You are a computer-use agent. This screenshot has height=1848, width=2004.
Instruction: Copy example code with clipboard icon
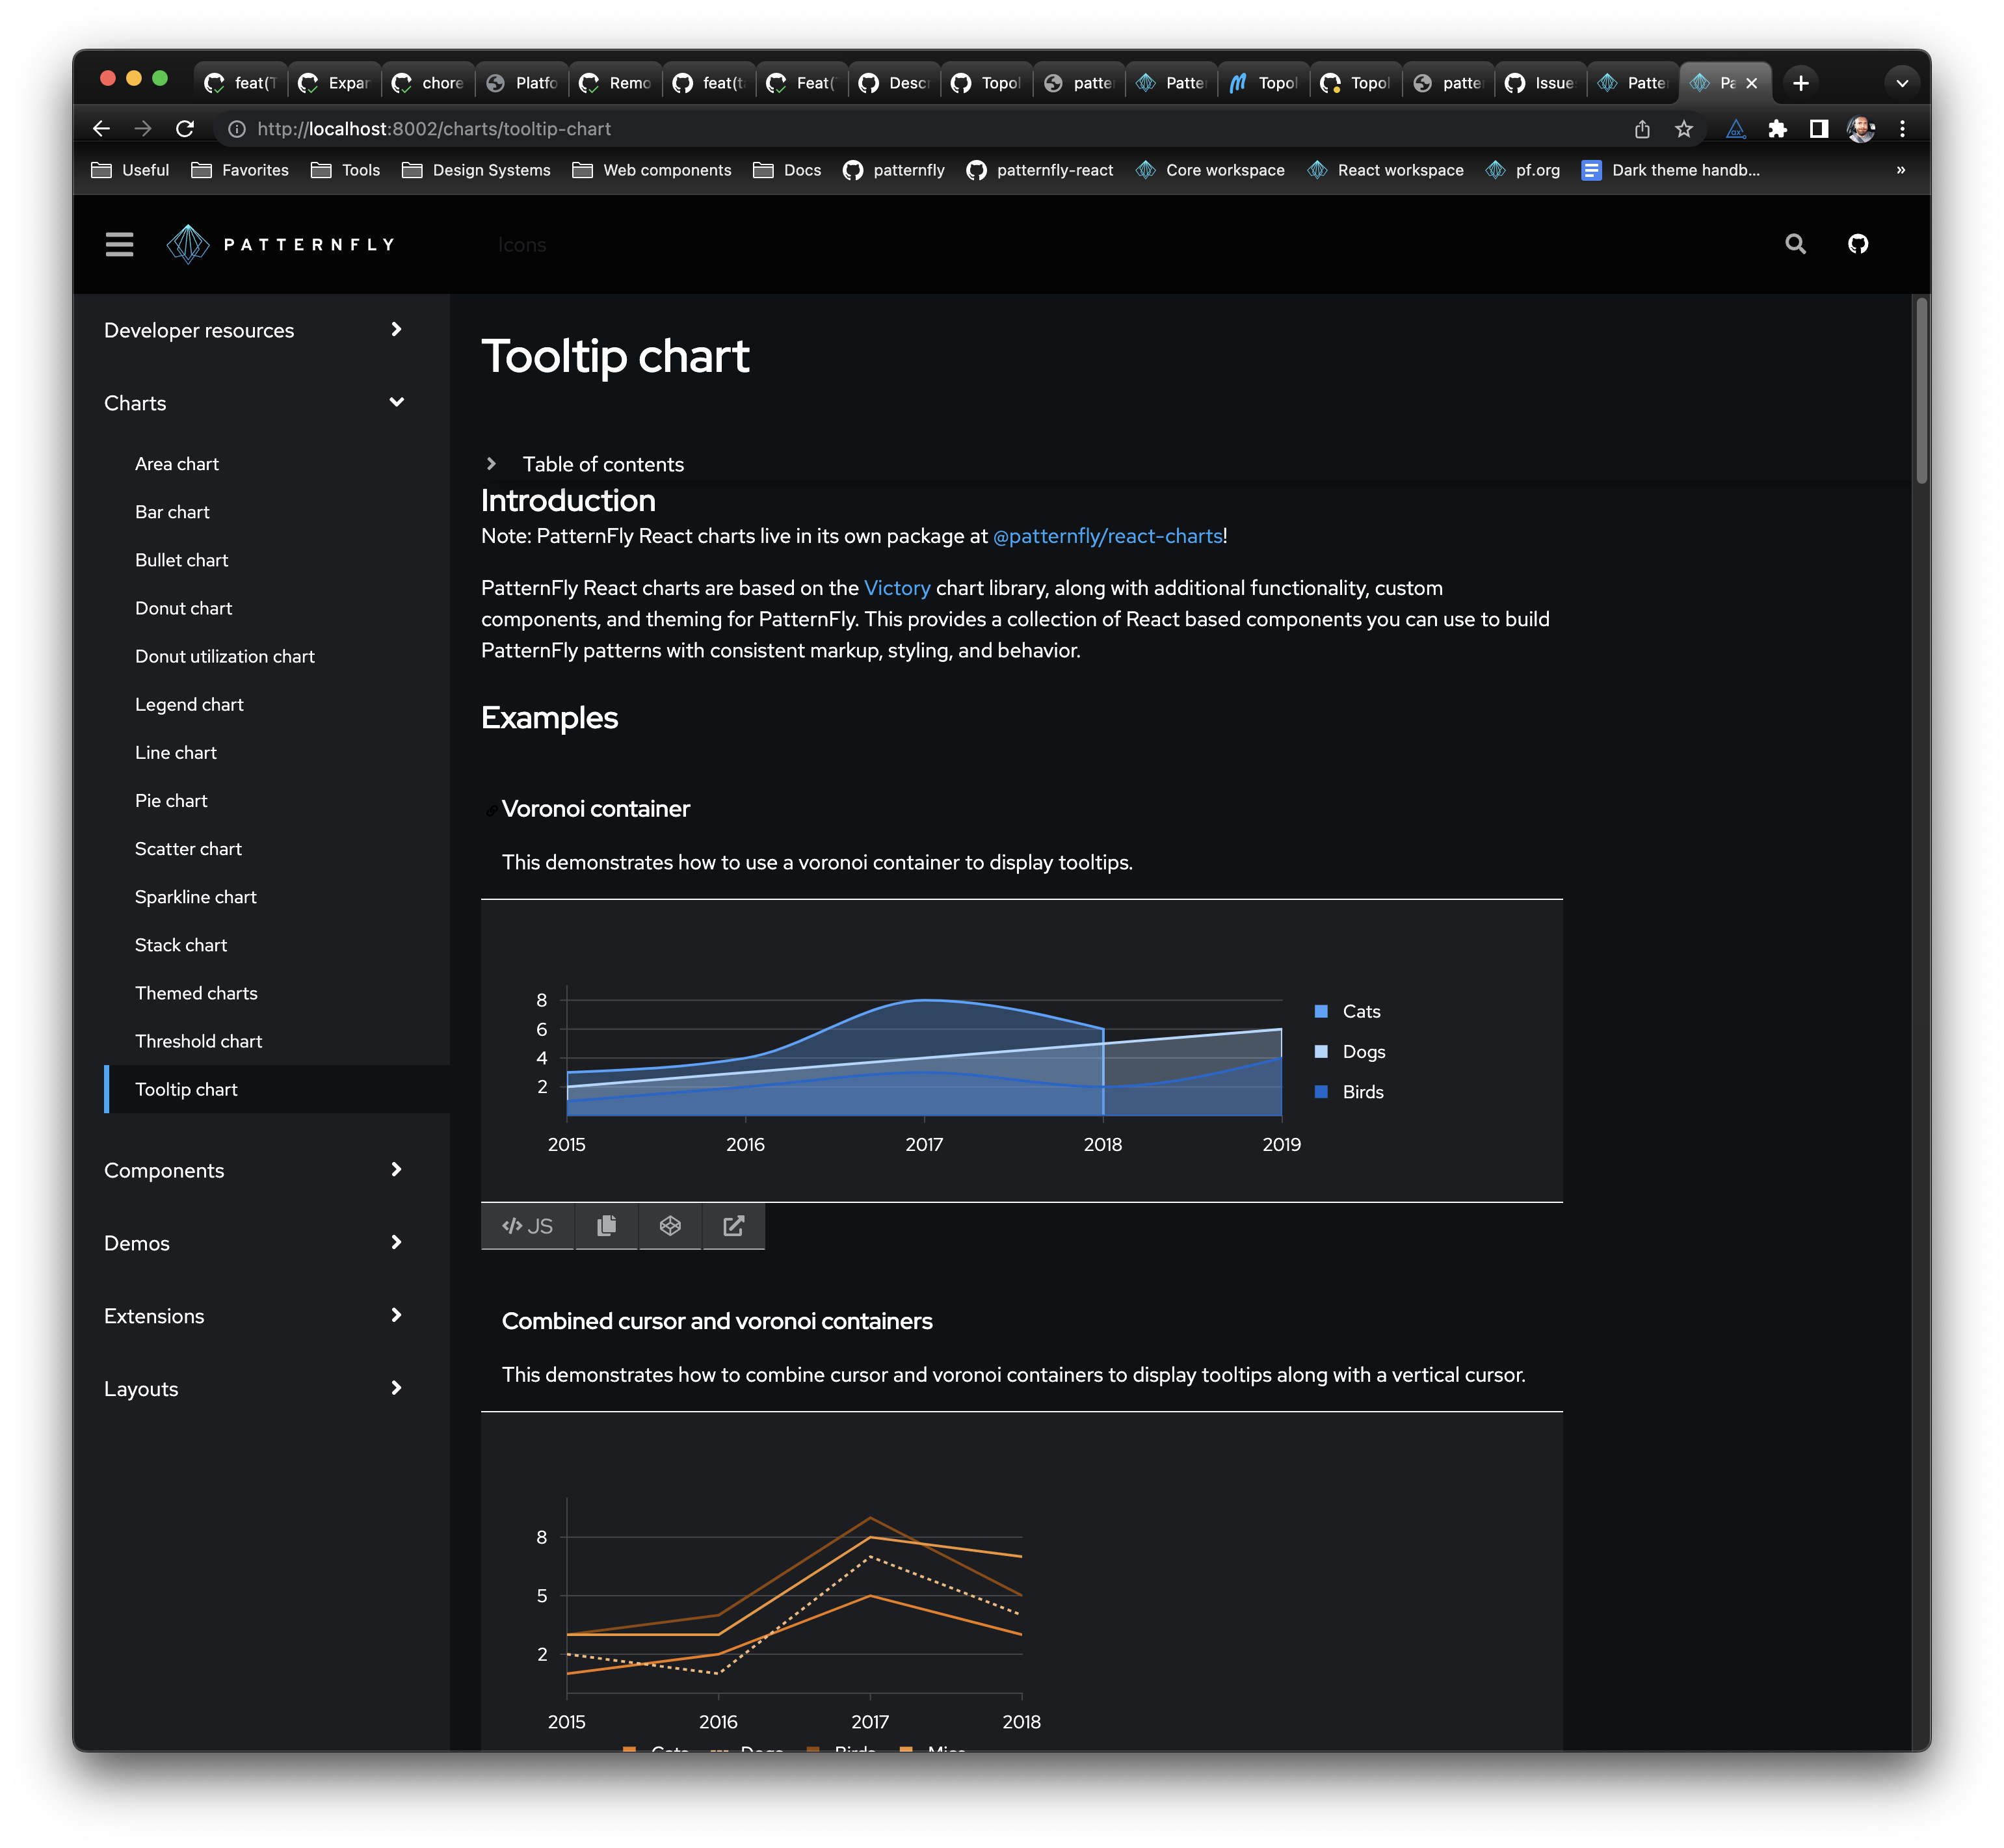click(x=606, y=1226)
